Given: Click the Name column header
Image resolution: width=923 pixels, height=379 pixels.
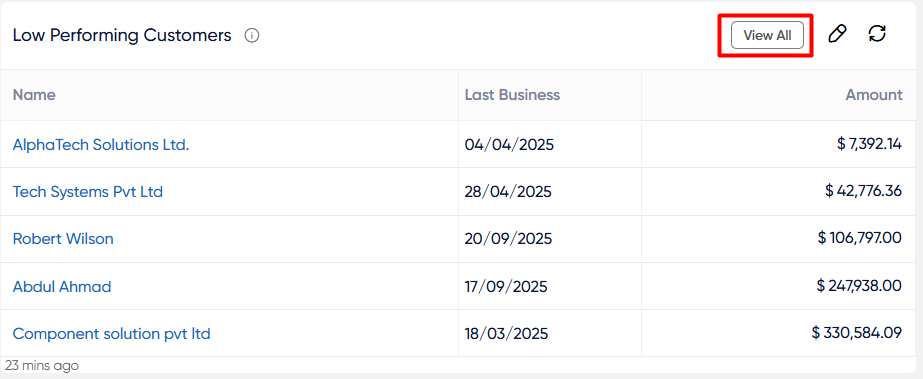Looking at the screenshot, I should [x=34, y=95].
